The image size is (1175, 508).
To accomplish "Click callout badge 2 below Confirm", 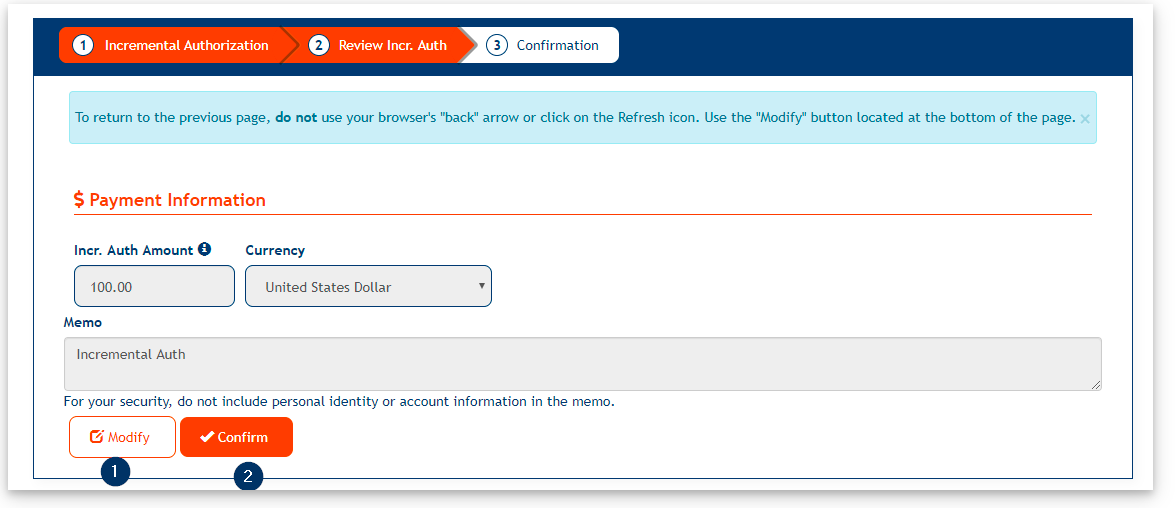I will point(248,477).
